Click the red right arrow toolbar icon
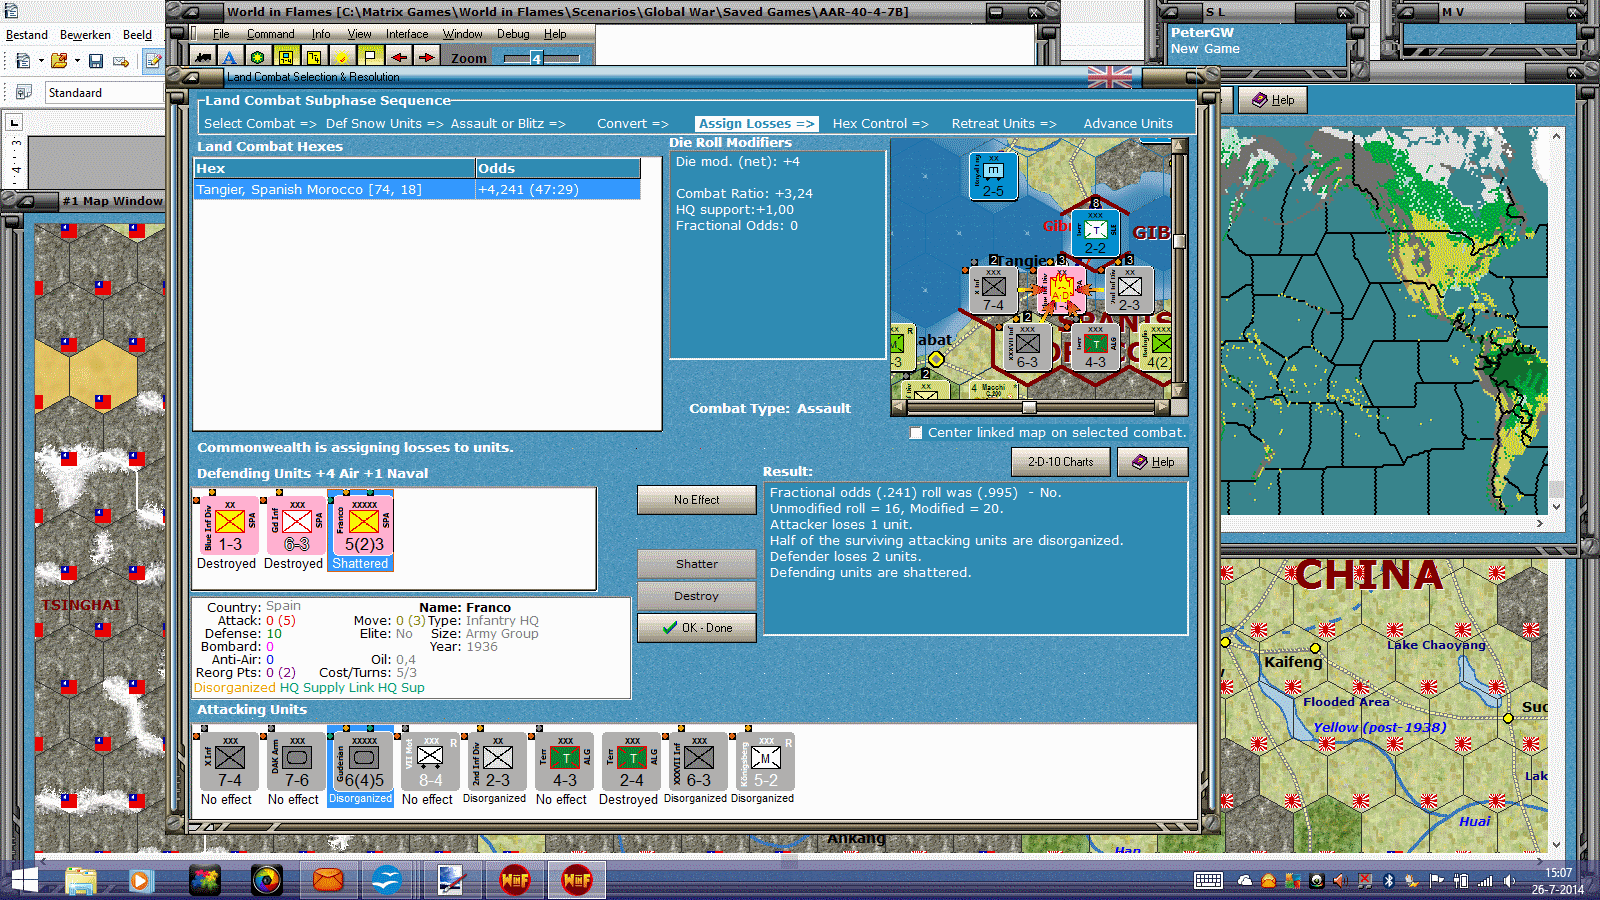Image resolution: width=1600 pixels, height=900 pixels. point(426,58)
